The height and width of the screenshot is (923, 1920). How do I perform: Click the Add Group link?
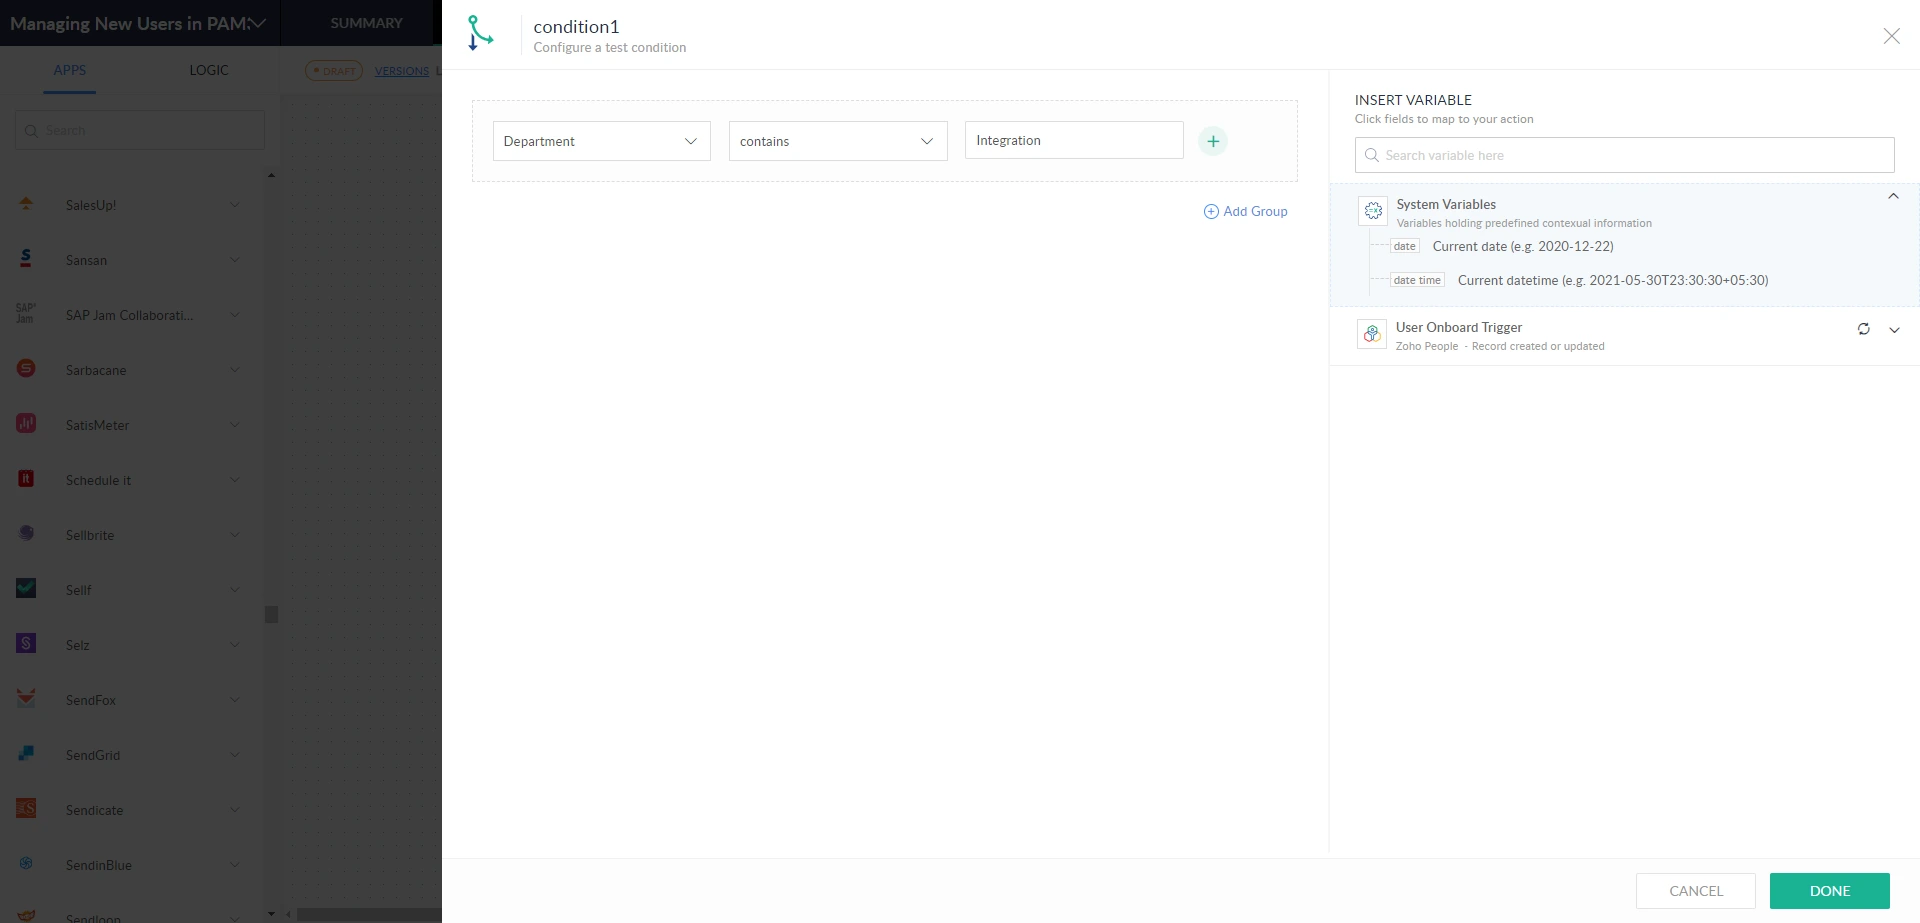tap(1245, 211)
